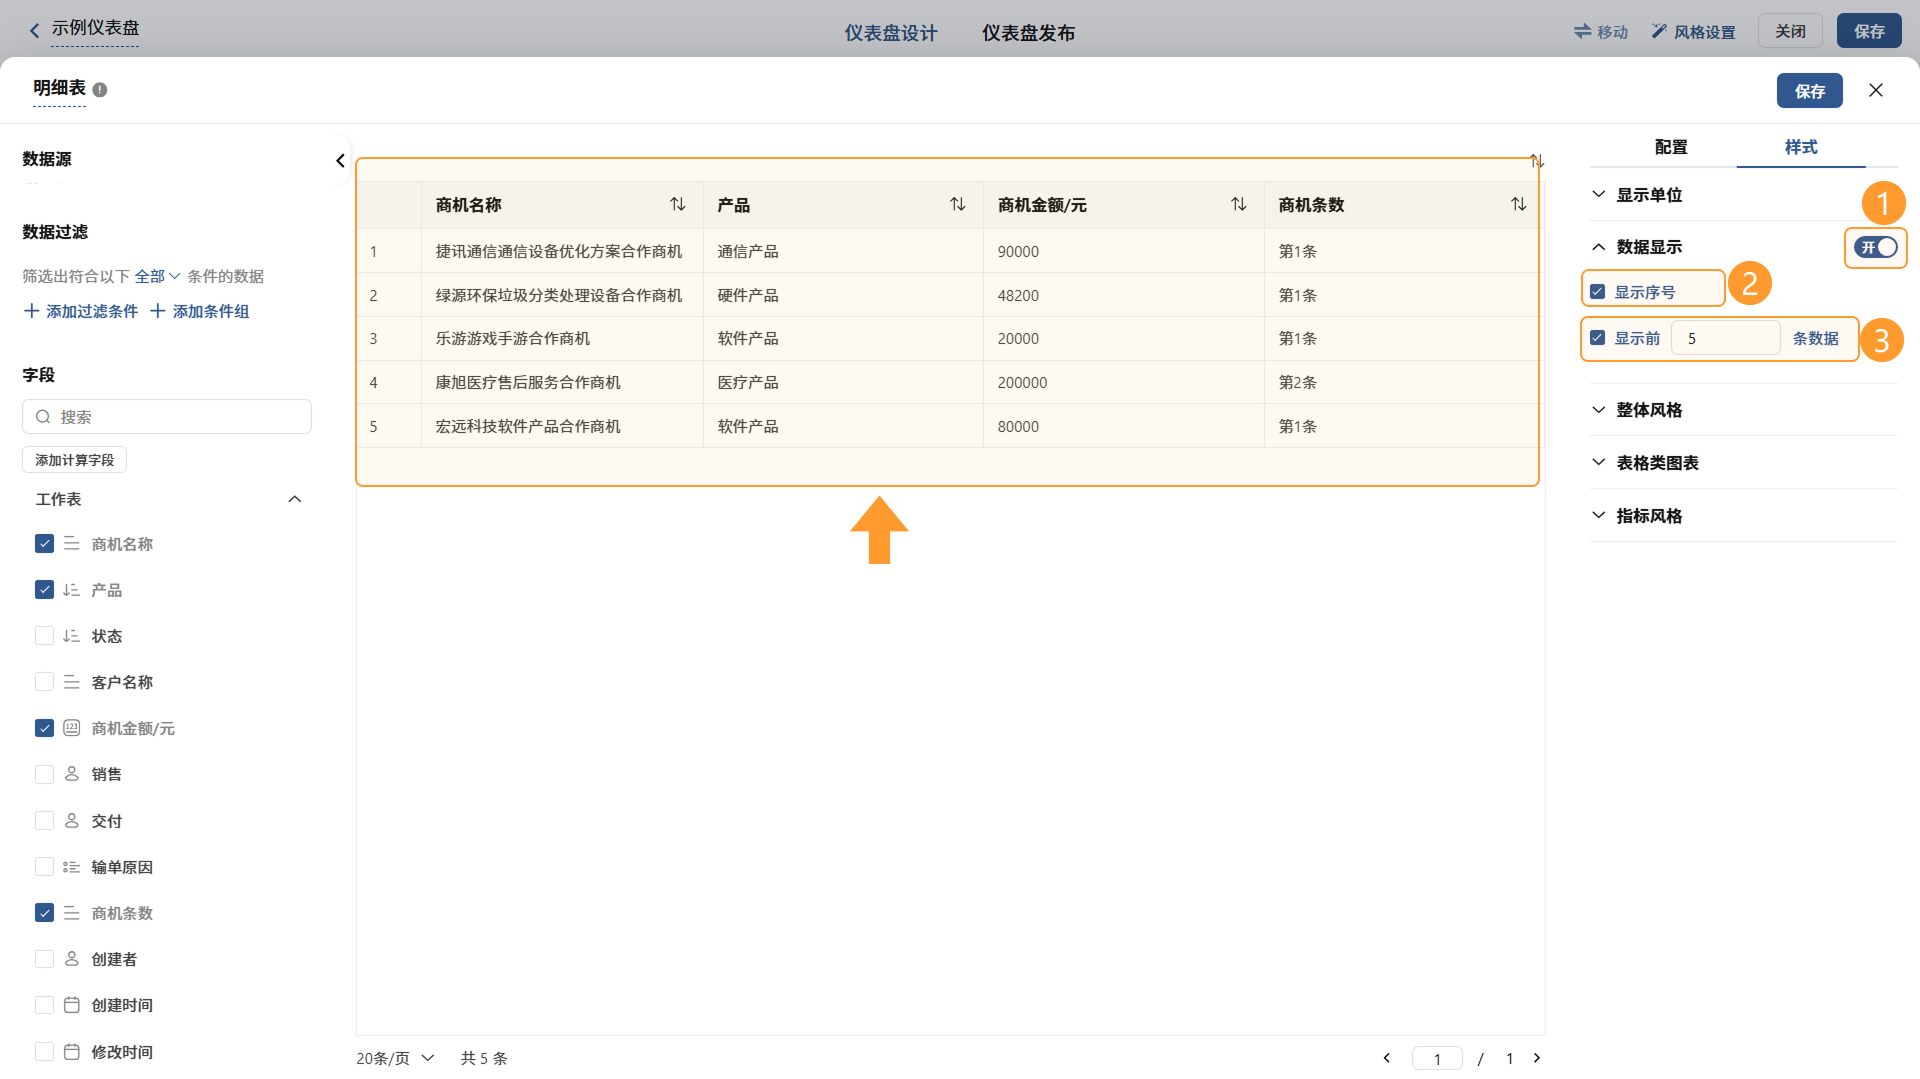The image size is (1920, 1079).
Task: Click the person icon beside 销售 field
Action: tap(72, 774)
